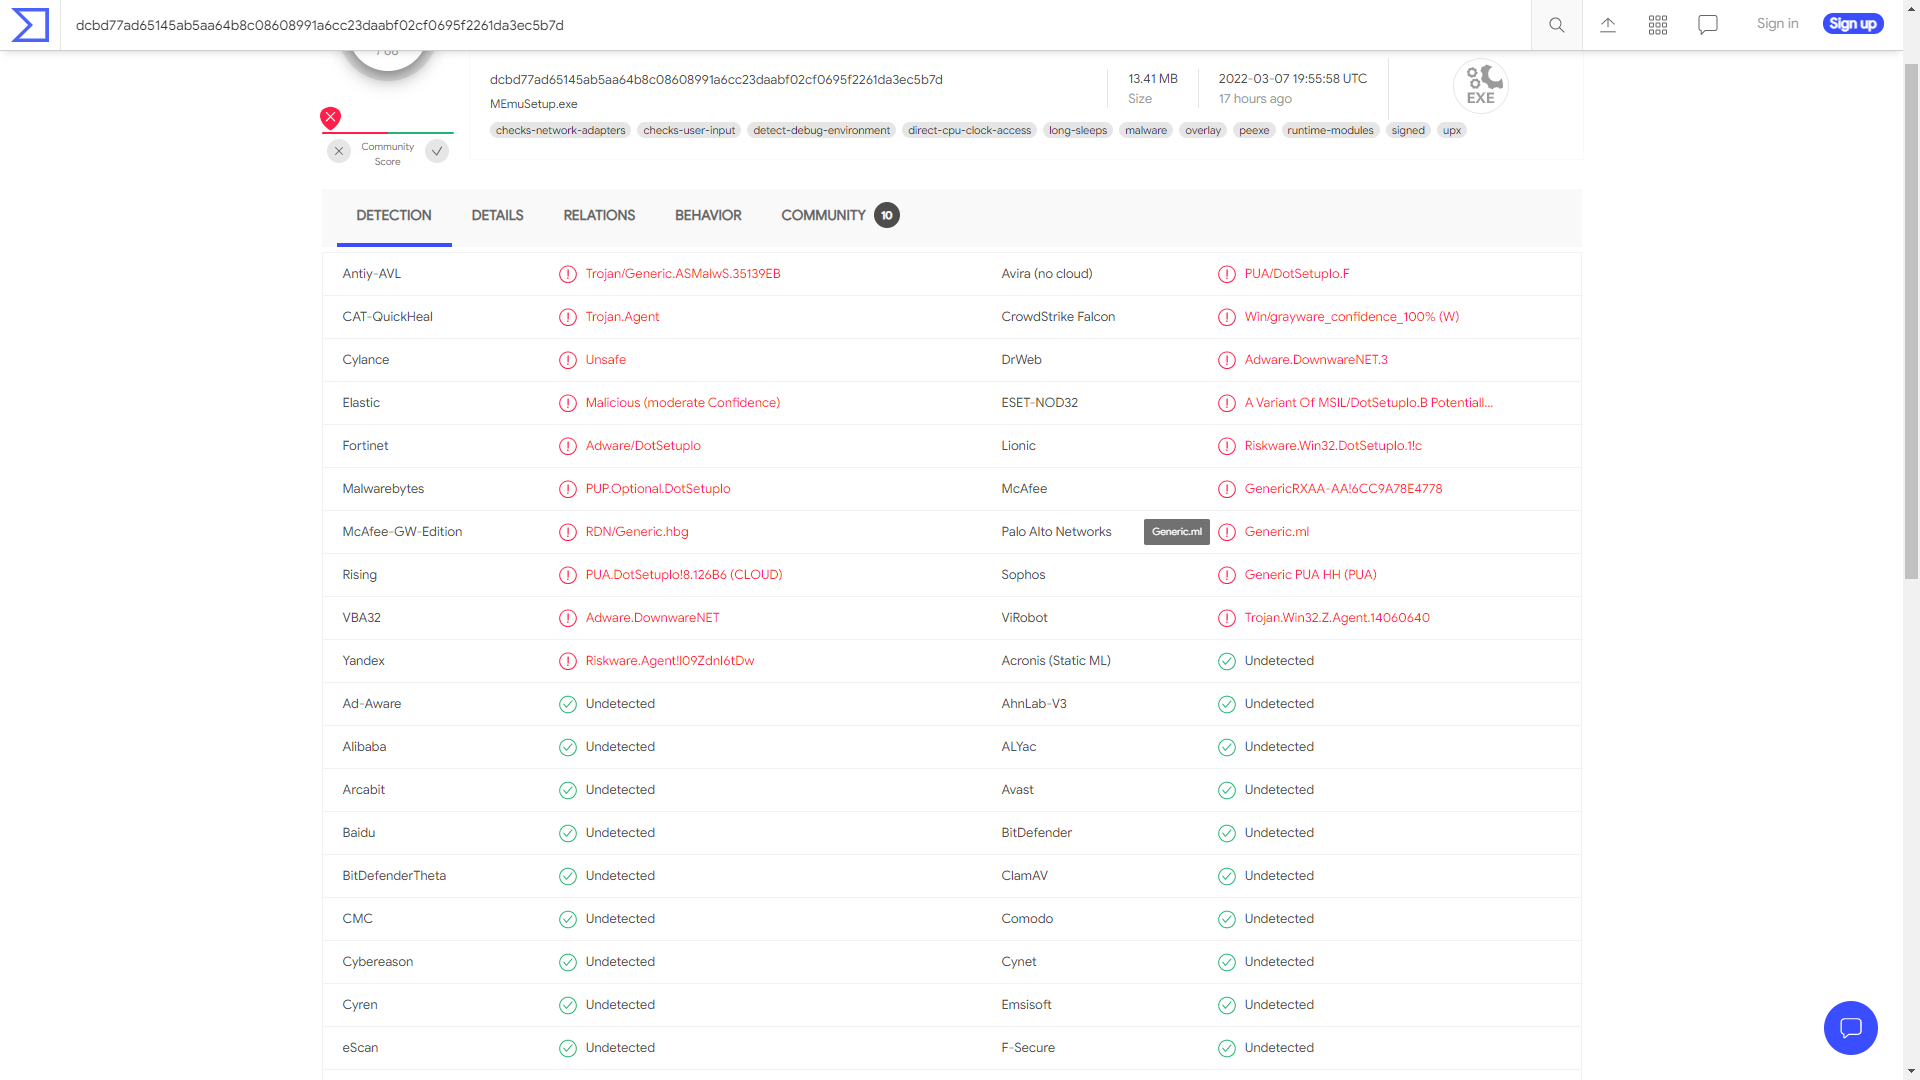This screenshot has width=1920, height=1080.
Task: Click the checks-user-input tag
Action: tap(689, 131)
